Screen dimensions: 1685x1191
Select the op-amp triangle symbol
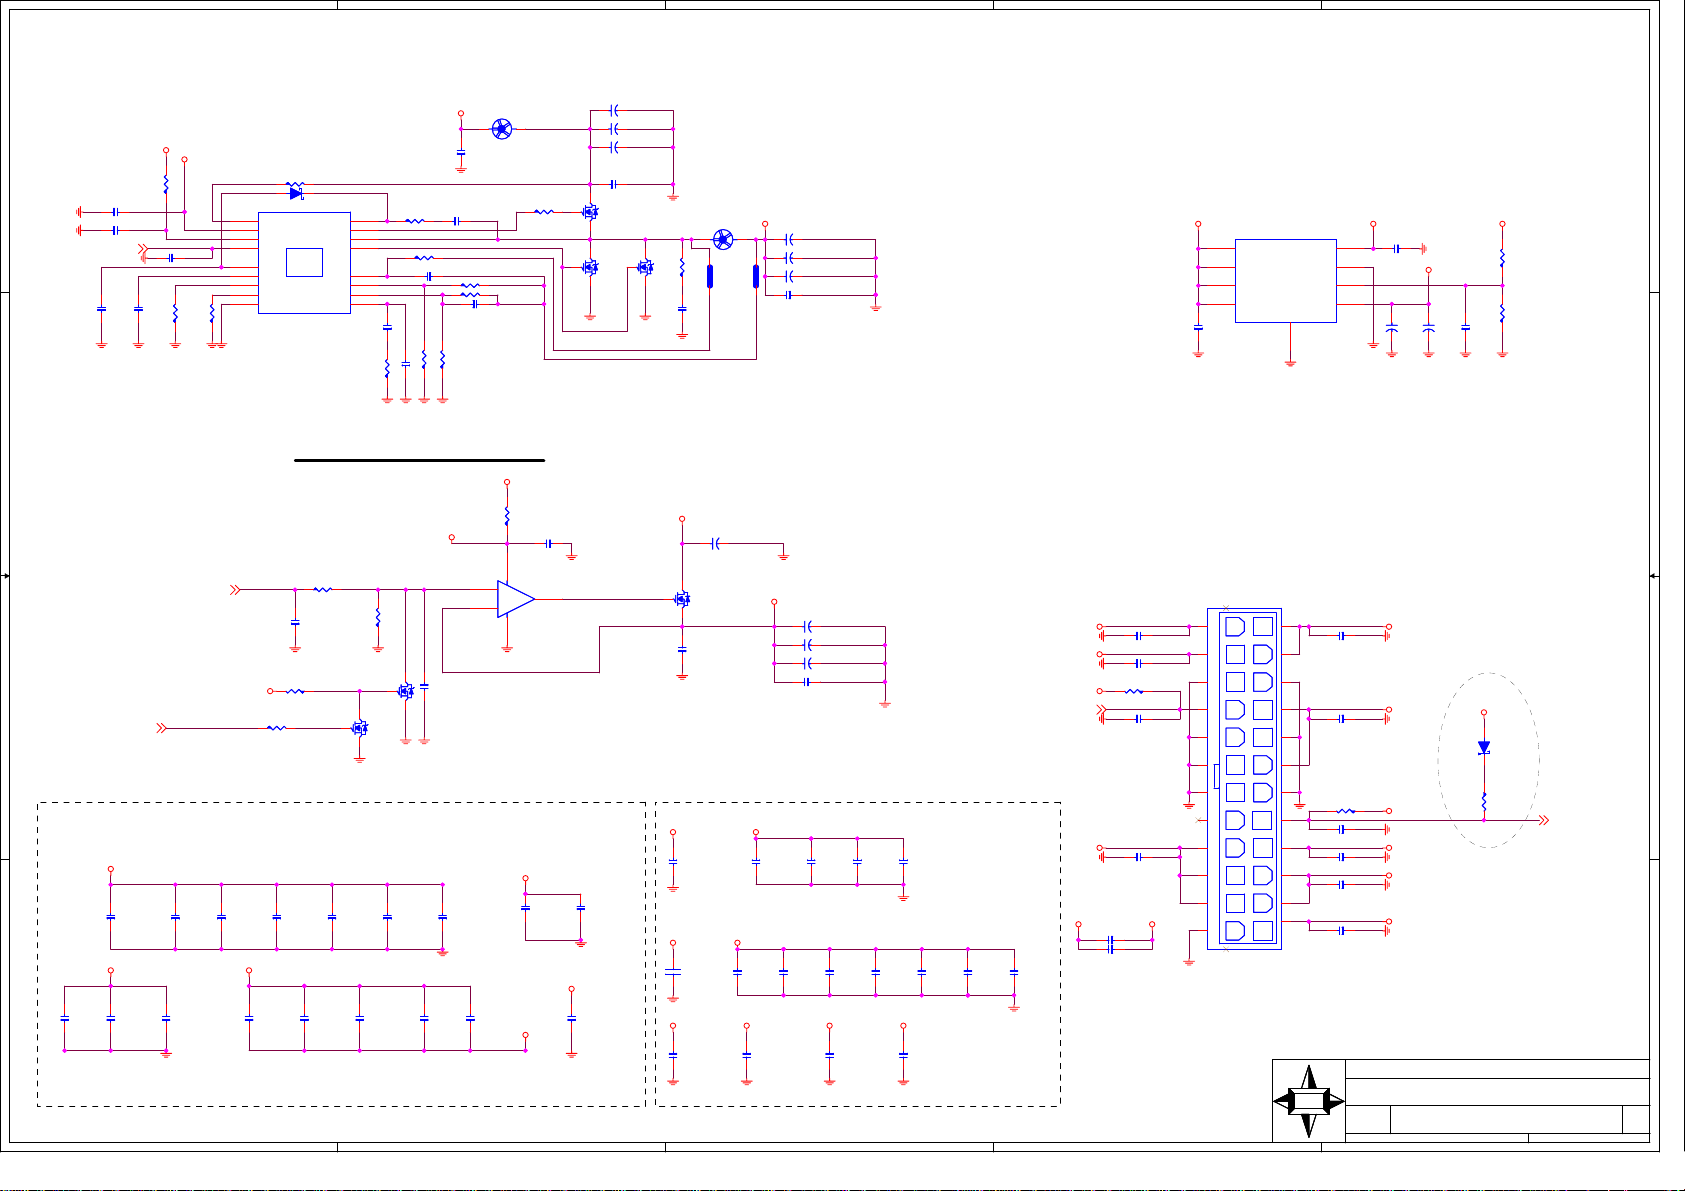(x=516, y=599)
